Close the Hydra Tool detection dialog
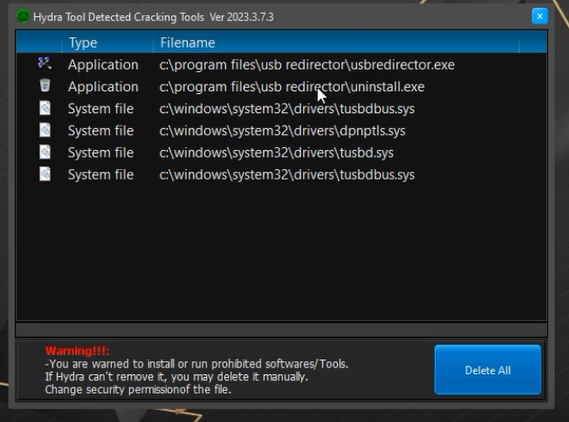569x422 pixels. tap(540, 16)
